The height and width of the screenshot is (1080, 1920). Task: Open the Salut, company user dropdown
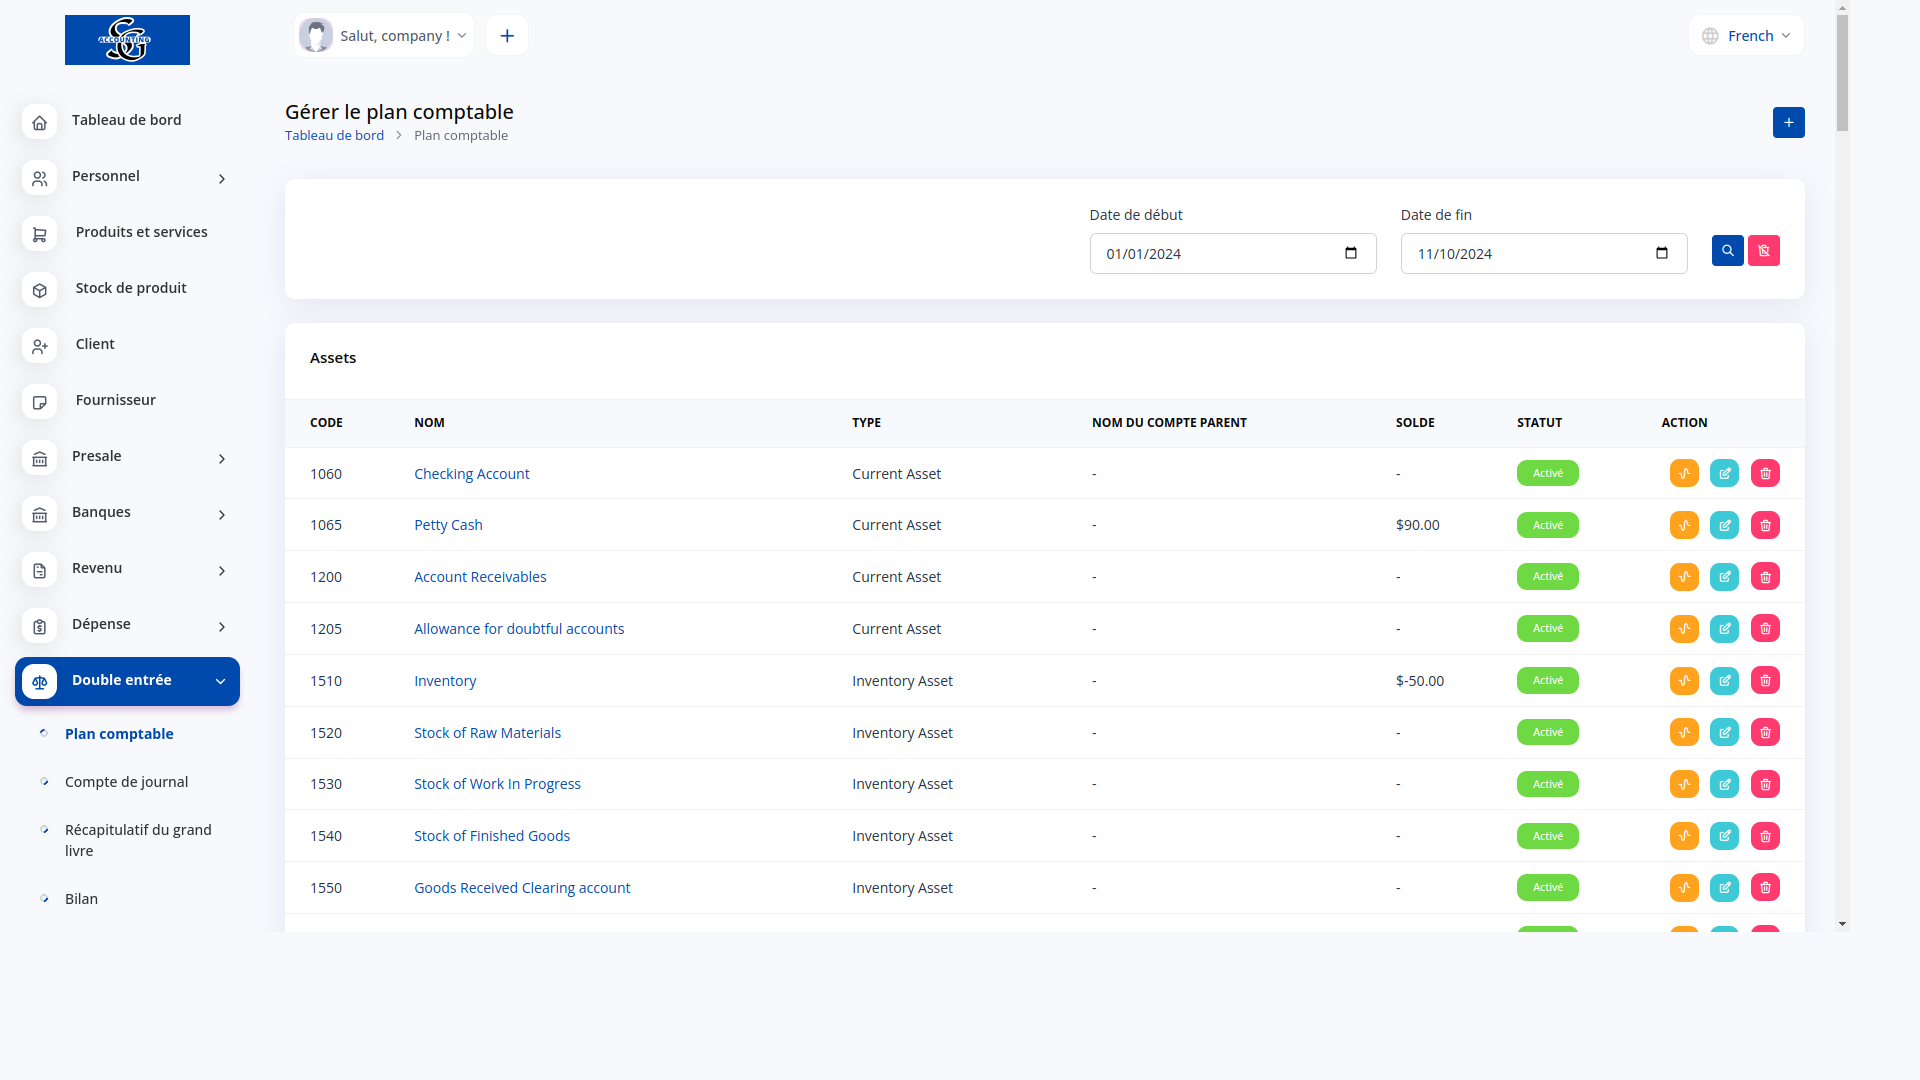tap(384, 36)
